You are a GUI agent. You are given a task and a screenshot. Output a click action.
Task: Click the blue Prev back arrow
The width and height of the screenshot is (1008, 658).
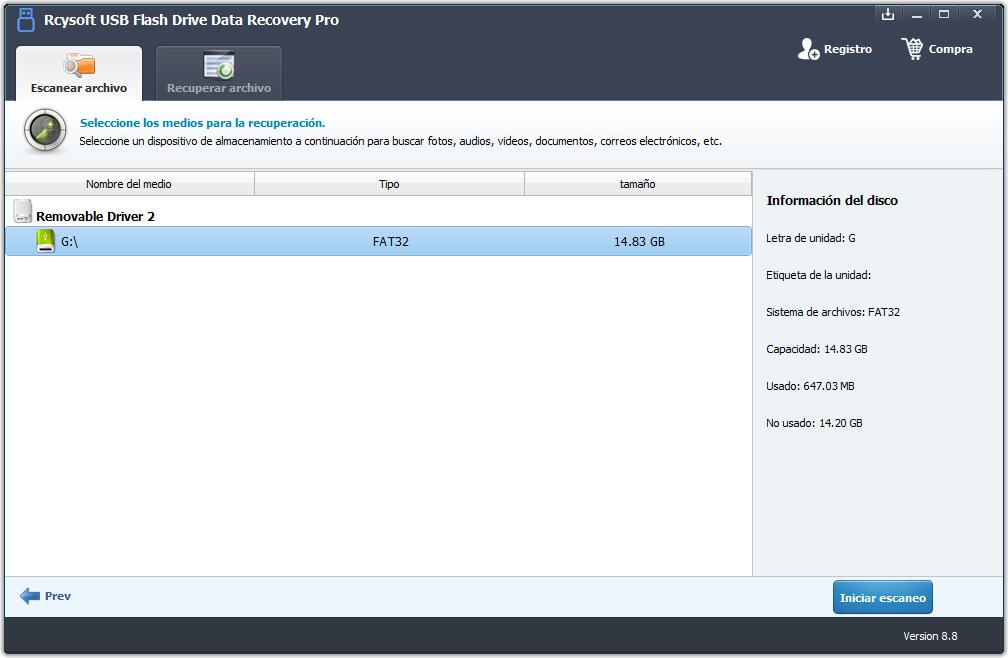point(30,596)
